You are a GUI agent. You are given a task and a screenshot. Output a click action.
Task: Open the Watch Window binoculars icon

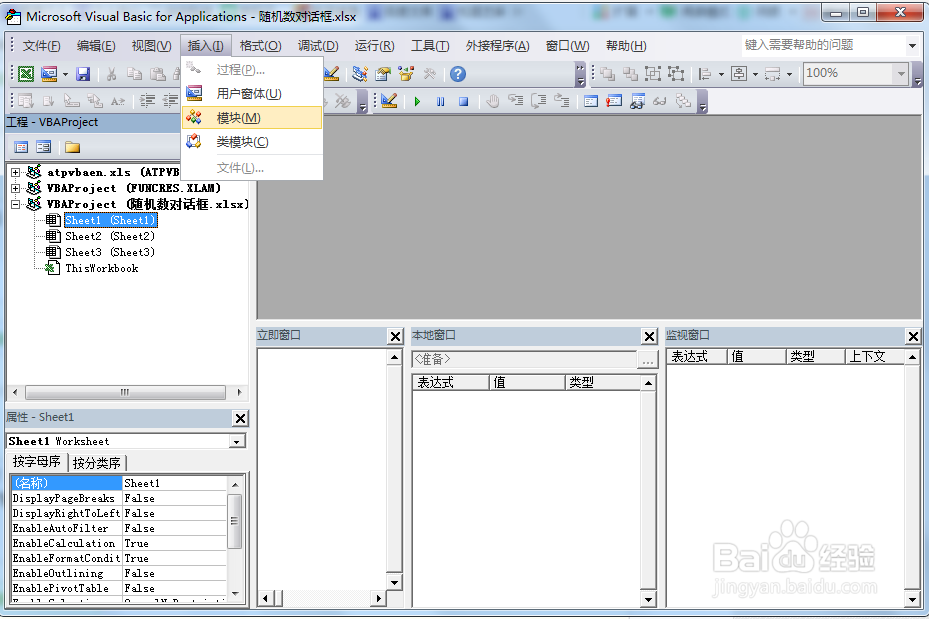pyautogui.click(x=638, y=101)
